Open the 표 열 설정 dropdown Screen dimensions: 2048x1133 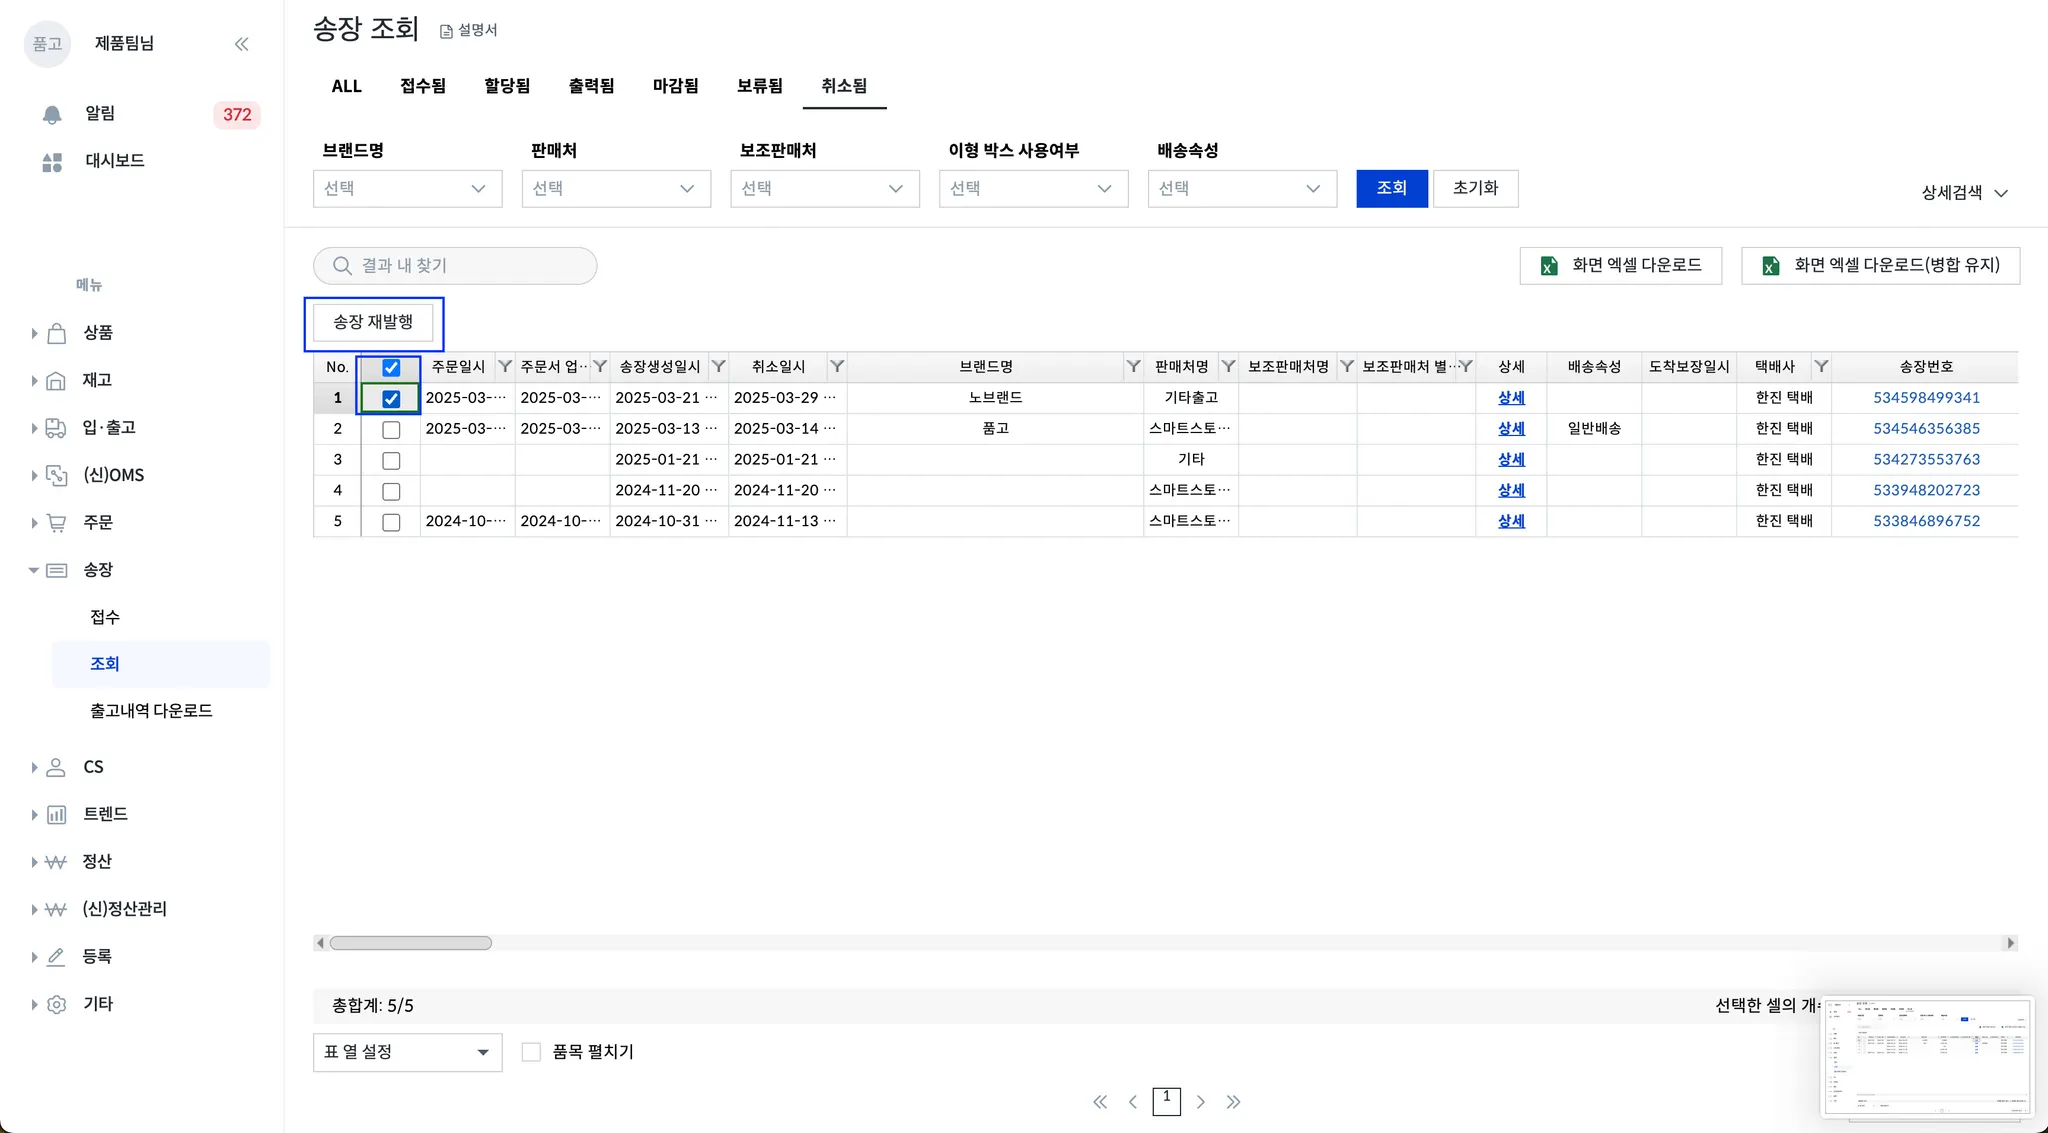(407, 1052)
